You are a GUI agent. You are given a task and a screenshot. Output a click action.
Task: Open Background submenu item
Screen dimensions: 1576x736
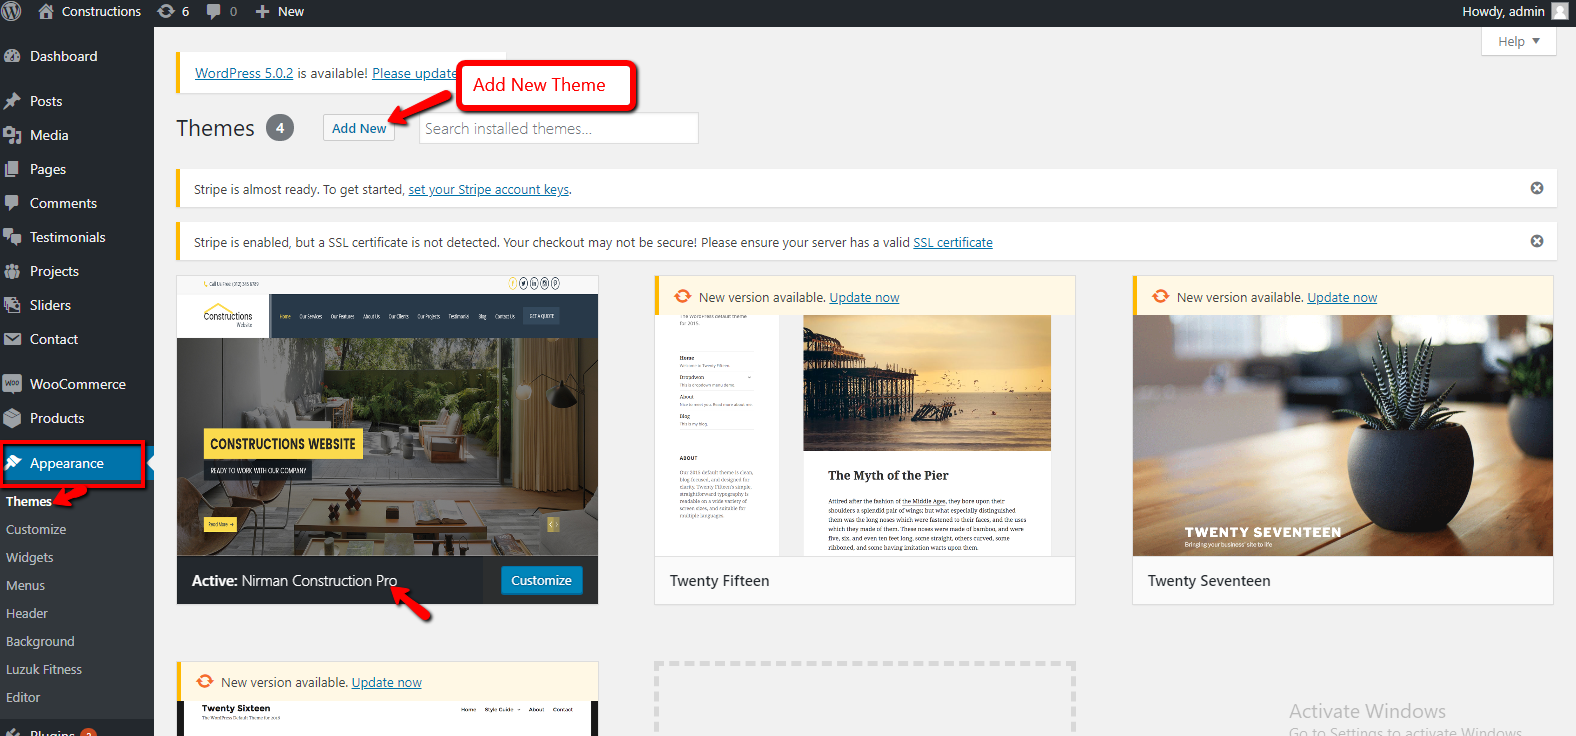pos(40,641)
